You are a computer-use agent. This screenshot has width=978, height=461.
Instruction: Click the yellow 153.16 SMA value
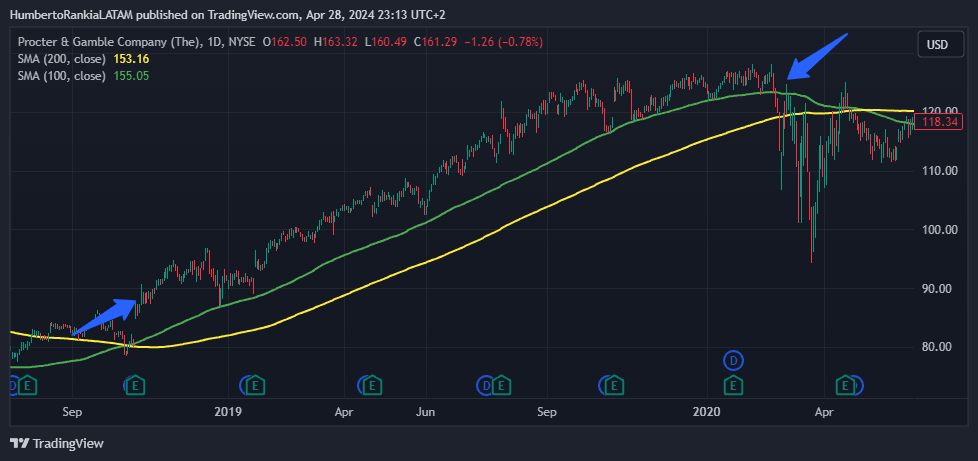click(x=133, y=59)
